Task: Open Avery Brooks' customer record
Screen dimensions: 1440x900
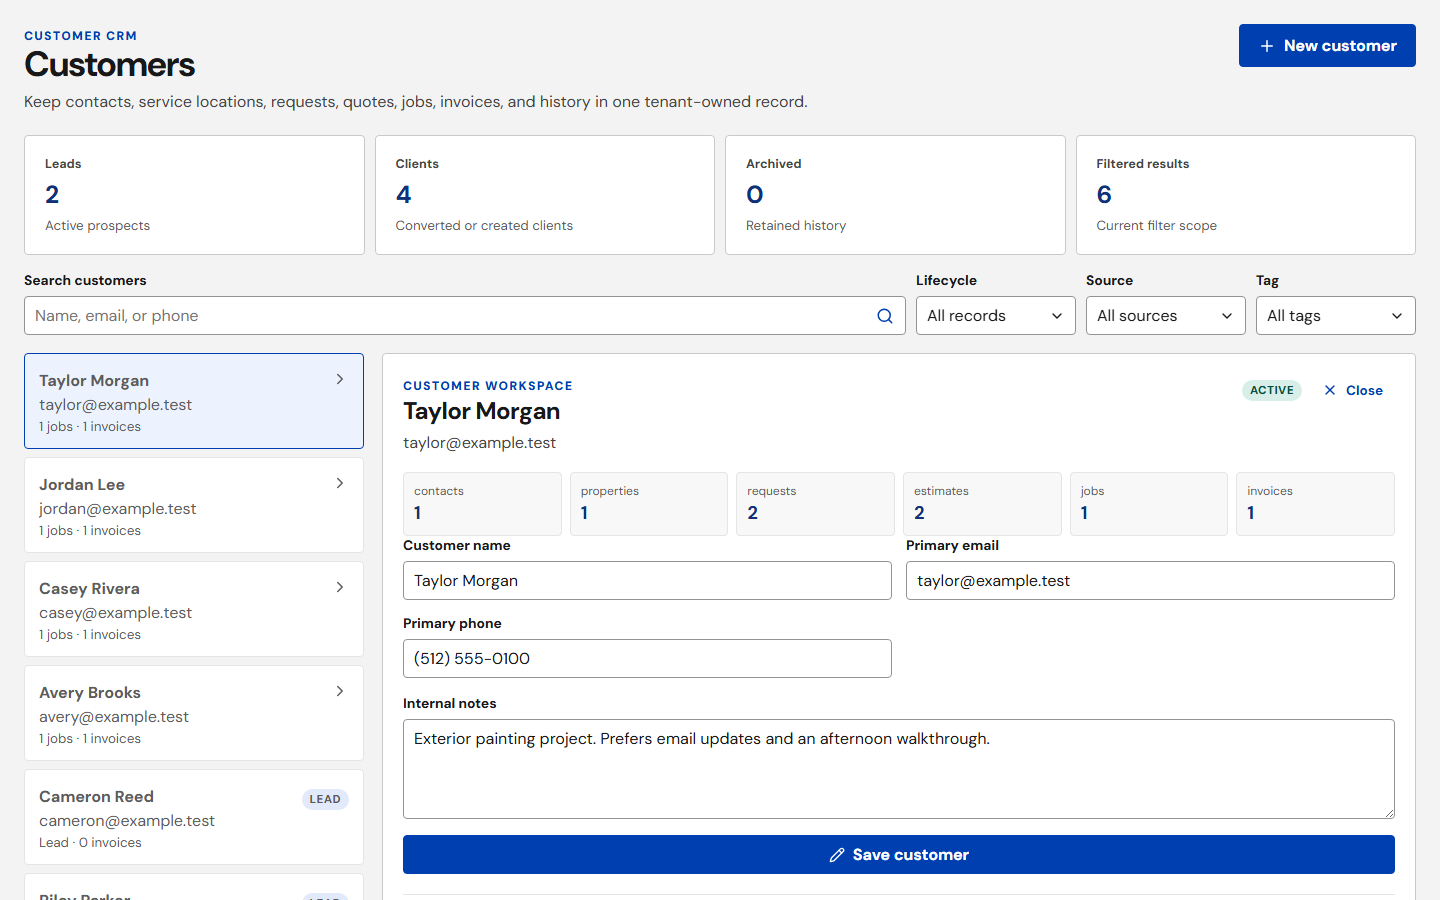Action: tap(194, 713)
